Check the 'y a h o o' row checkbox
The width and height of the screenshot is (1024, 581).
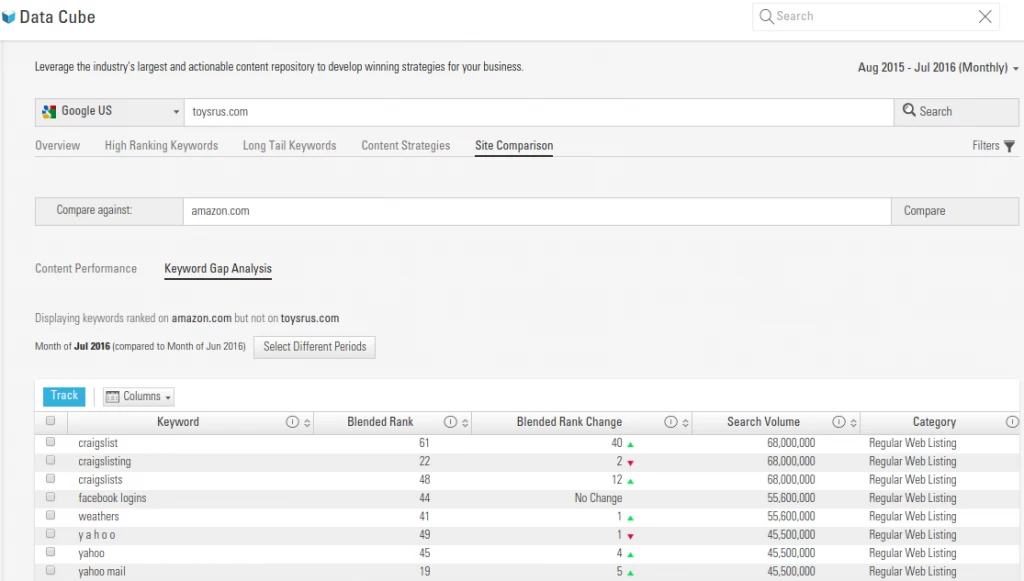click(50, 533)
